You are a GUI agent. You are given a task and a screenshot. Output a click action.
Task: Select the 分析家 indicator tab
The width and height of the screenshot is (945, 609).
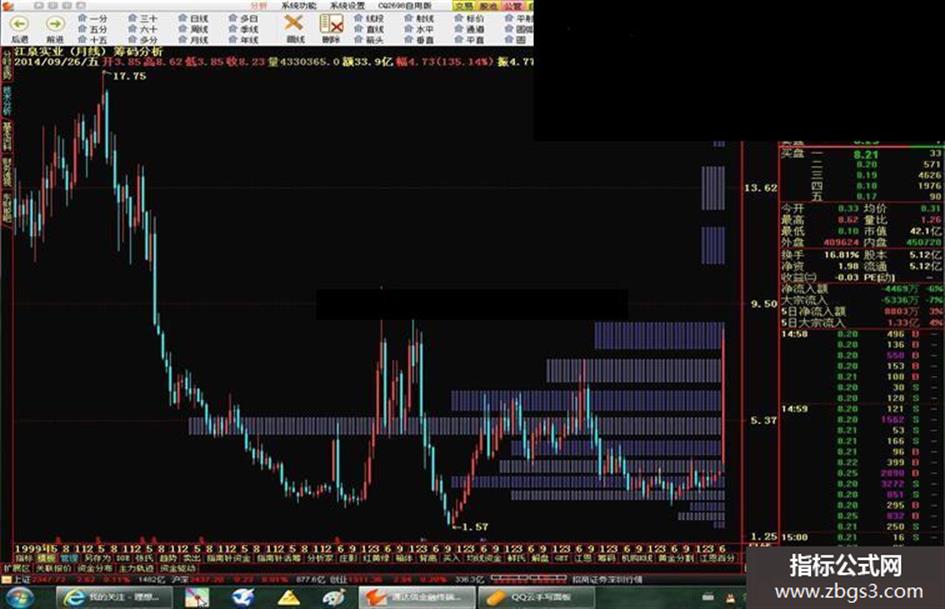(319, 558)
